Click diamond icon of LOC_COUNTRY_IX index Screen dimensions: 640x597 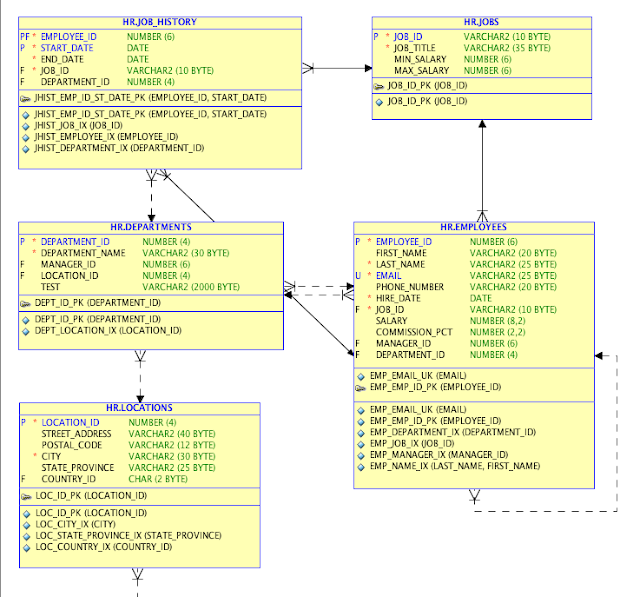pos(27,548)
